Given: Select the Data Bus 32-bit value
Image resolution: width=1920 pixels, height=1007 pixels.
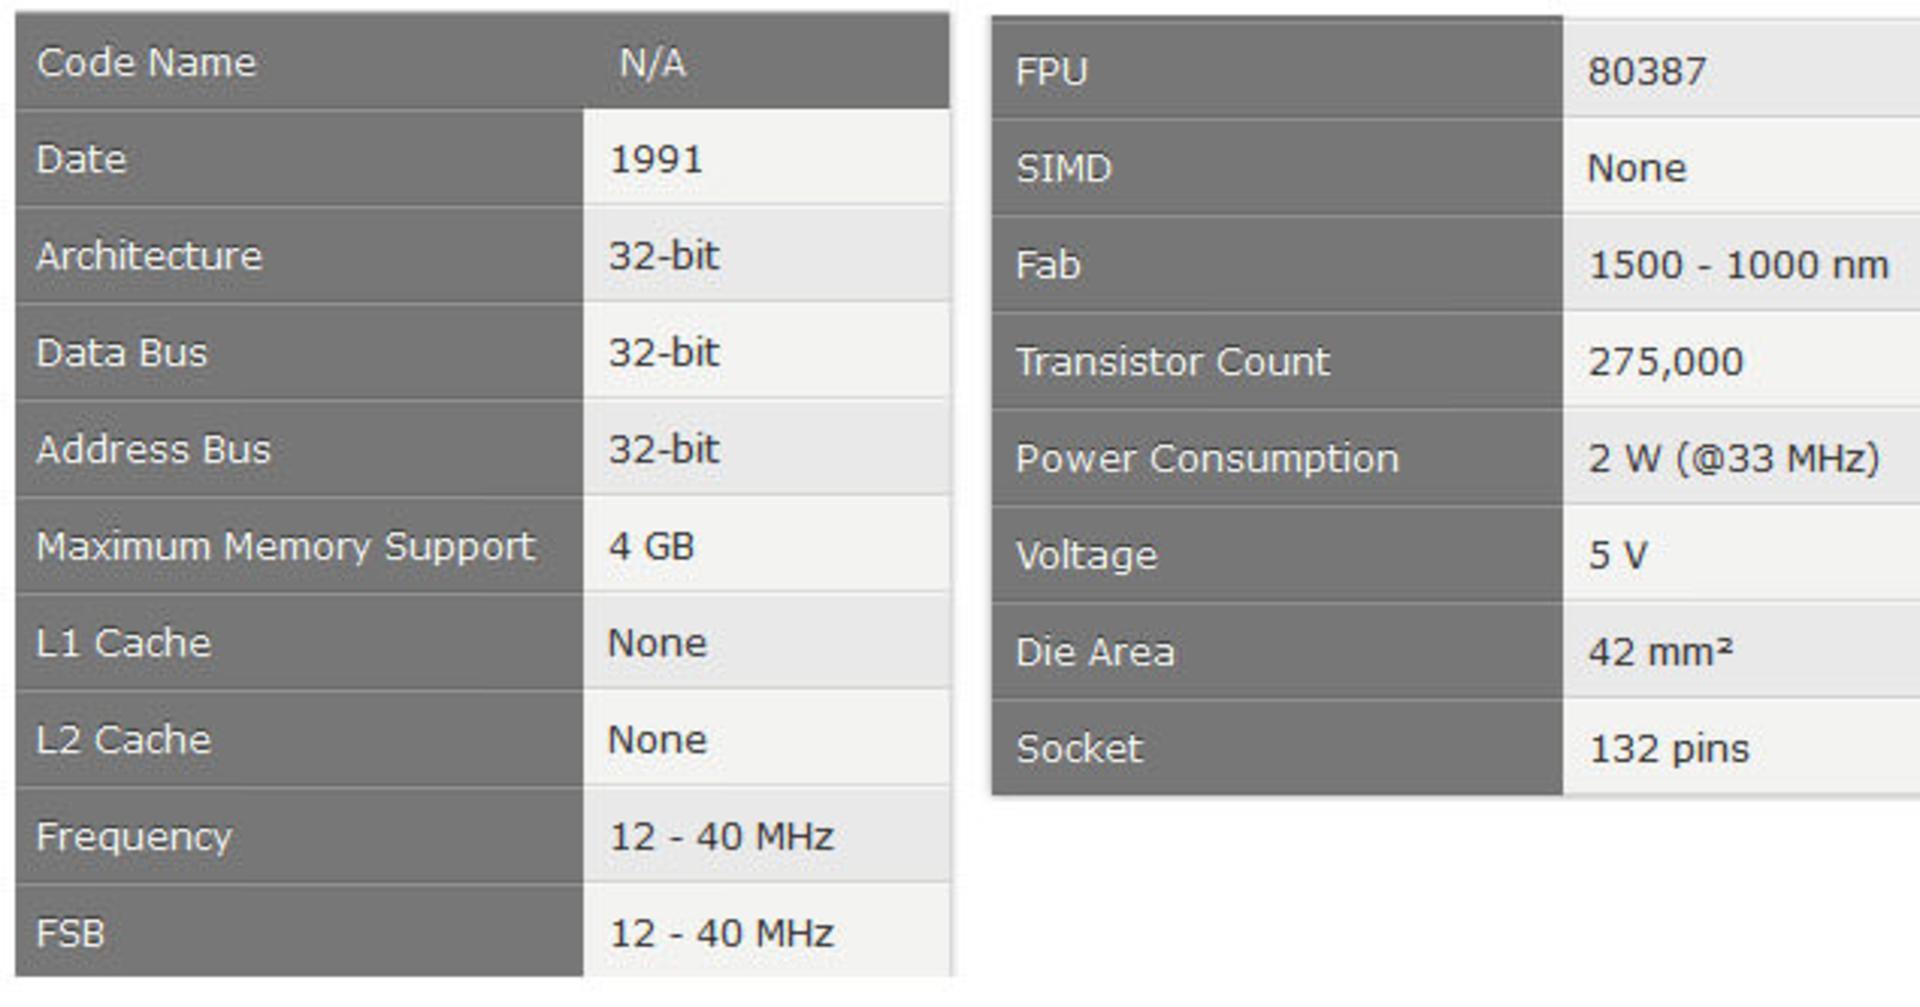Looking at the screenshot, I should pyautogui.click(x=664, y=352).
